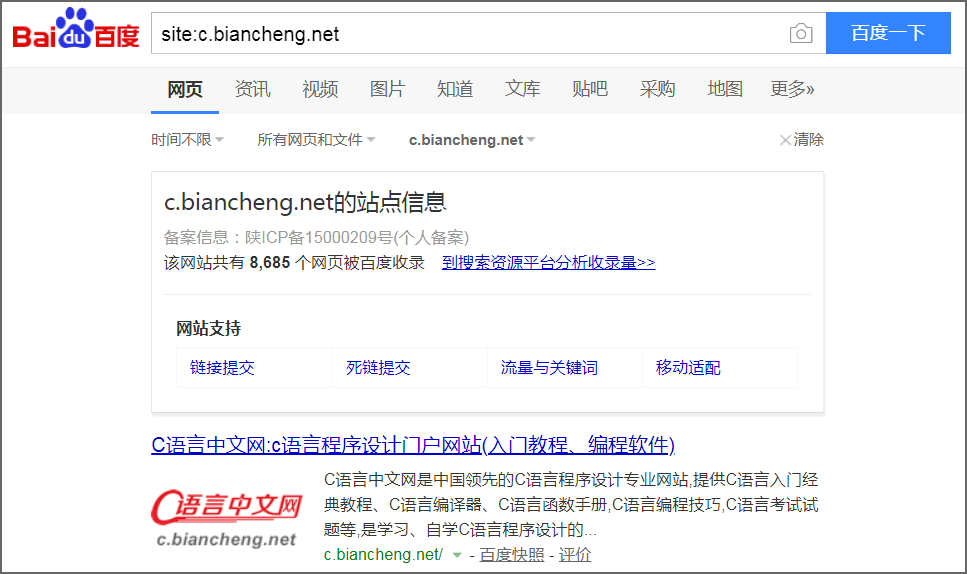Open the 时间不限 time filter dropdown
This screenshot has height=574, width=967.
(187, 140)
